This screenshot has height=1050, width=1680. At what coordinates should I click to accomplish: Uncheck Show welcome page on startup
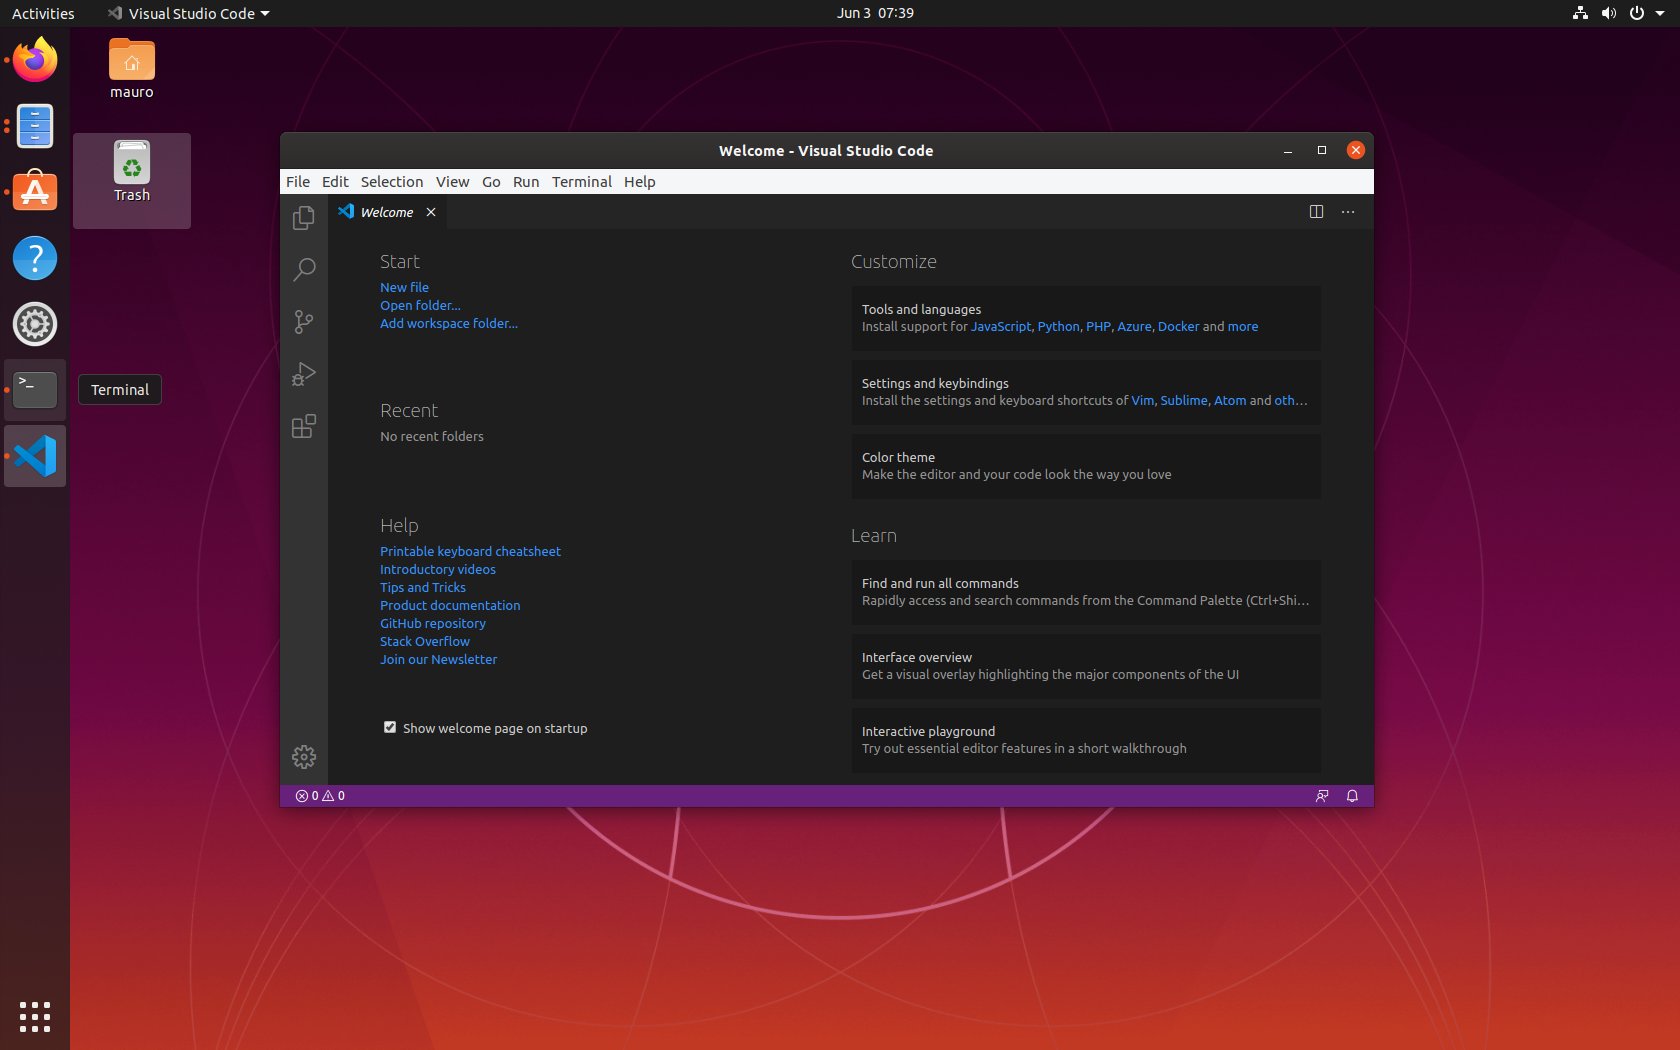point(390,727)
